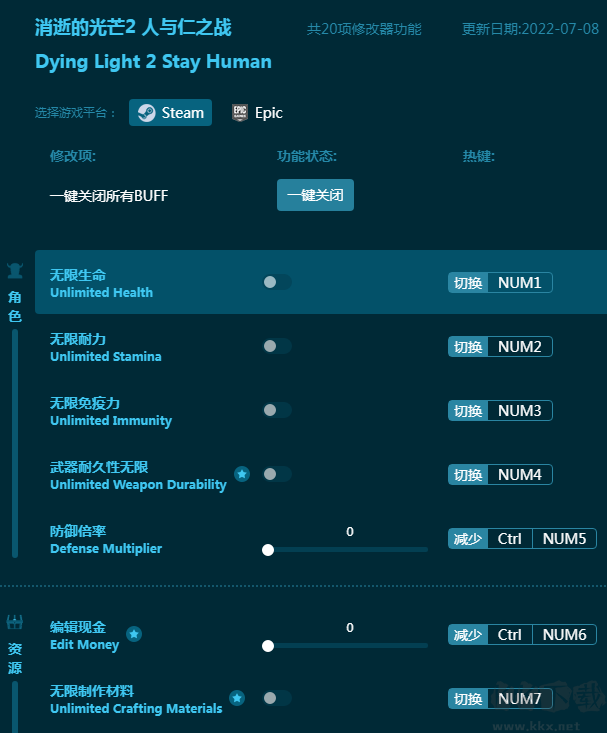Click the character helmet icon in the sidebar

click(x=15, y=270)
